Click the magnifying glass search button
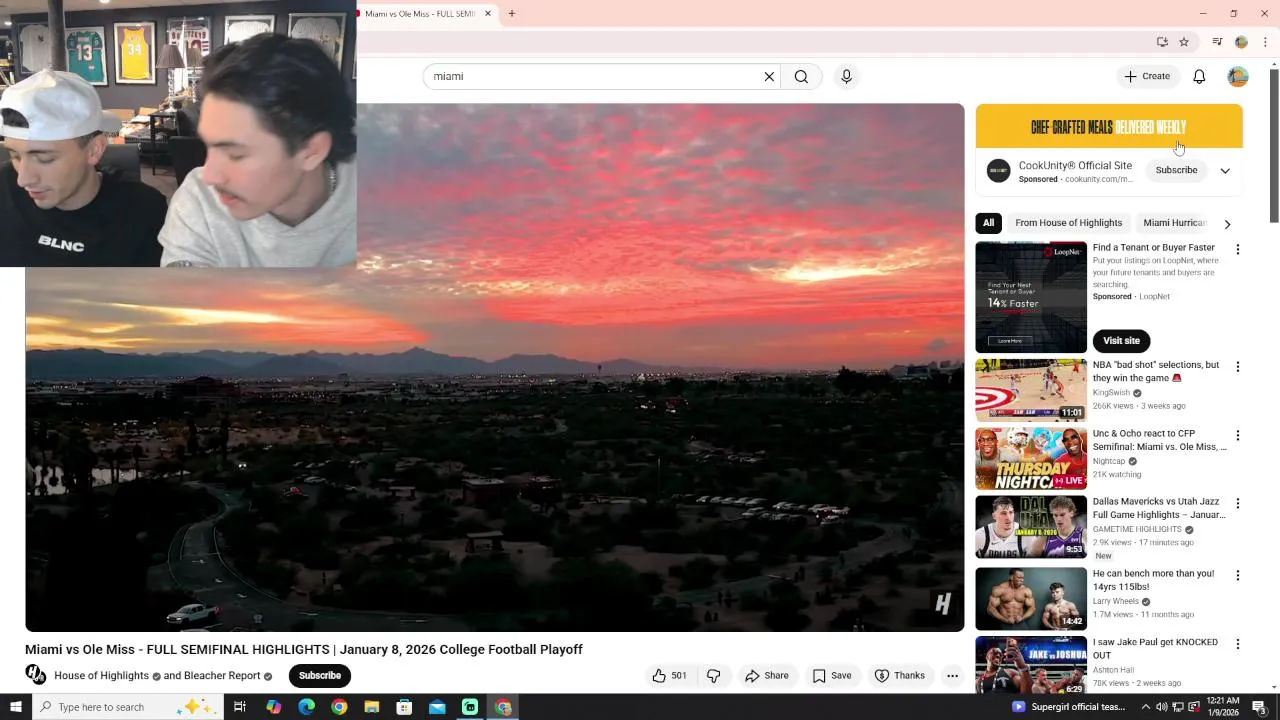 (x=801, y=76)
